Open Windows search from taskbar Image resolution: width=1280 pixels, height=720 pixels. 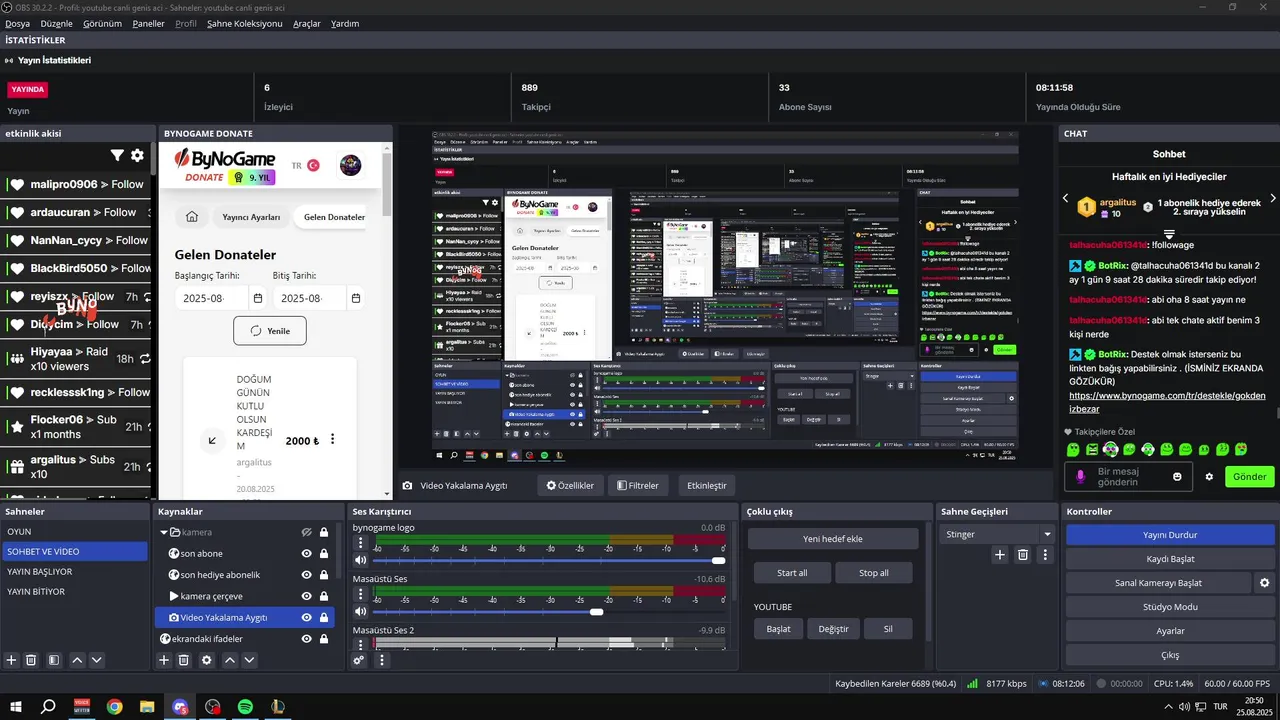click(x=48, y=707)
